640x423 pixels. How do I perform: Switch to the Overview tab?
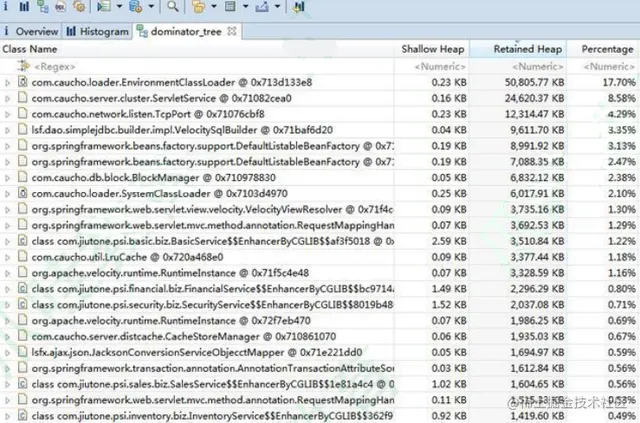(31, 31)
